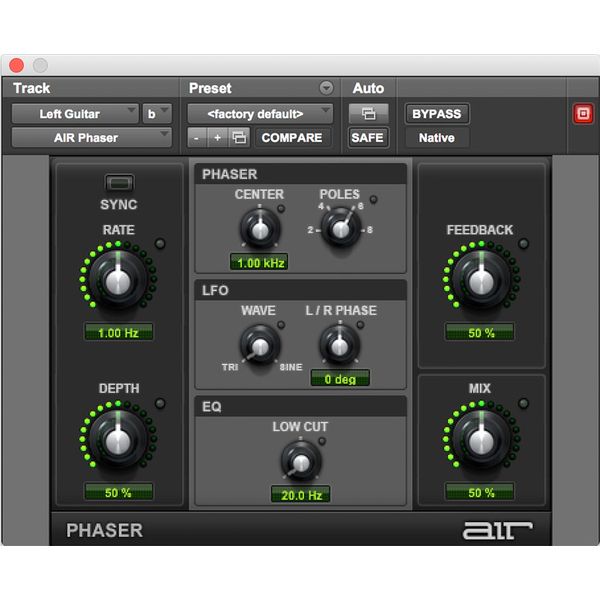Set POLES to 4 marker
600x600 pixels.
pos(321,206)
